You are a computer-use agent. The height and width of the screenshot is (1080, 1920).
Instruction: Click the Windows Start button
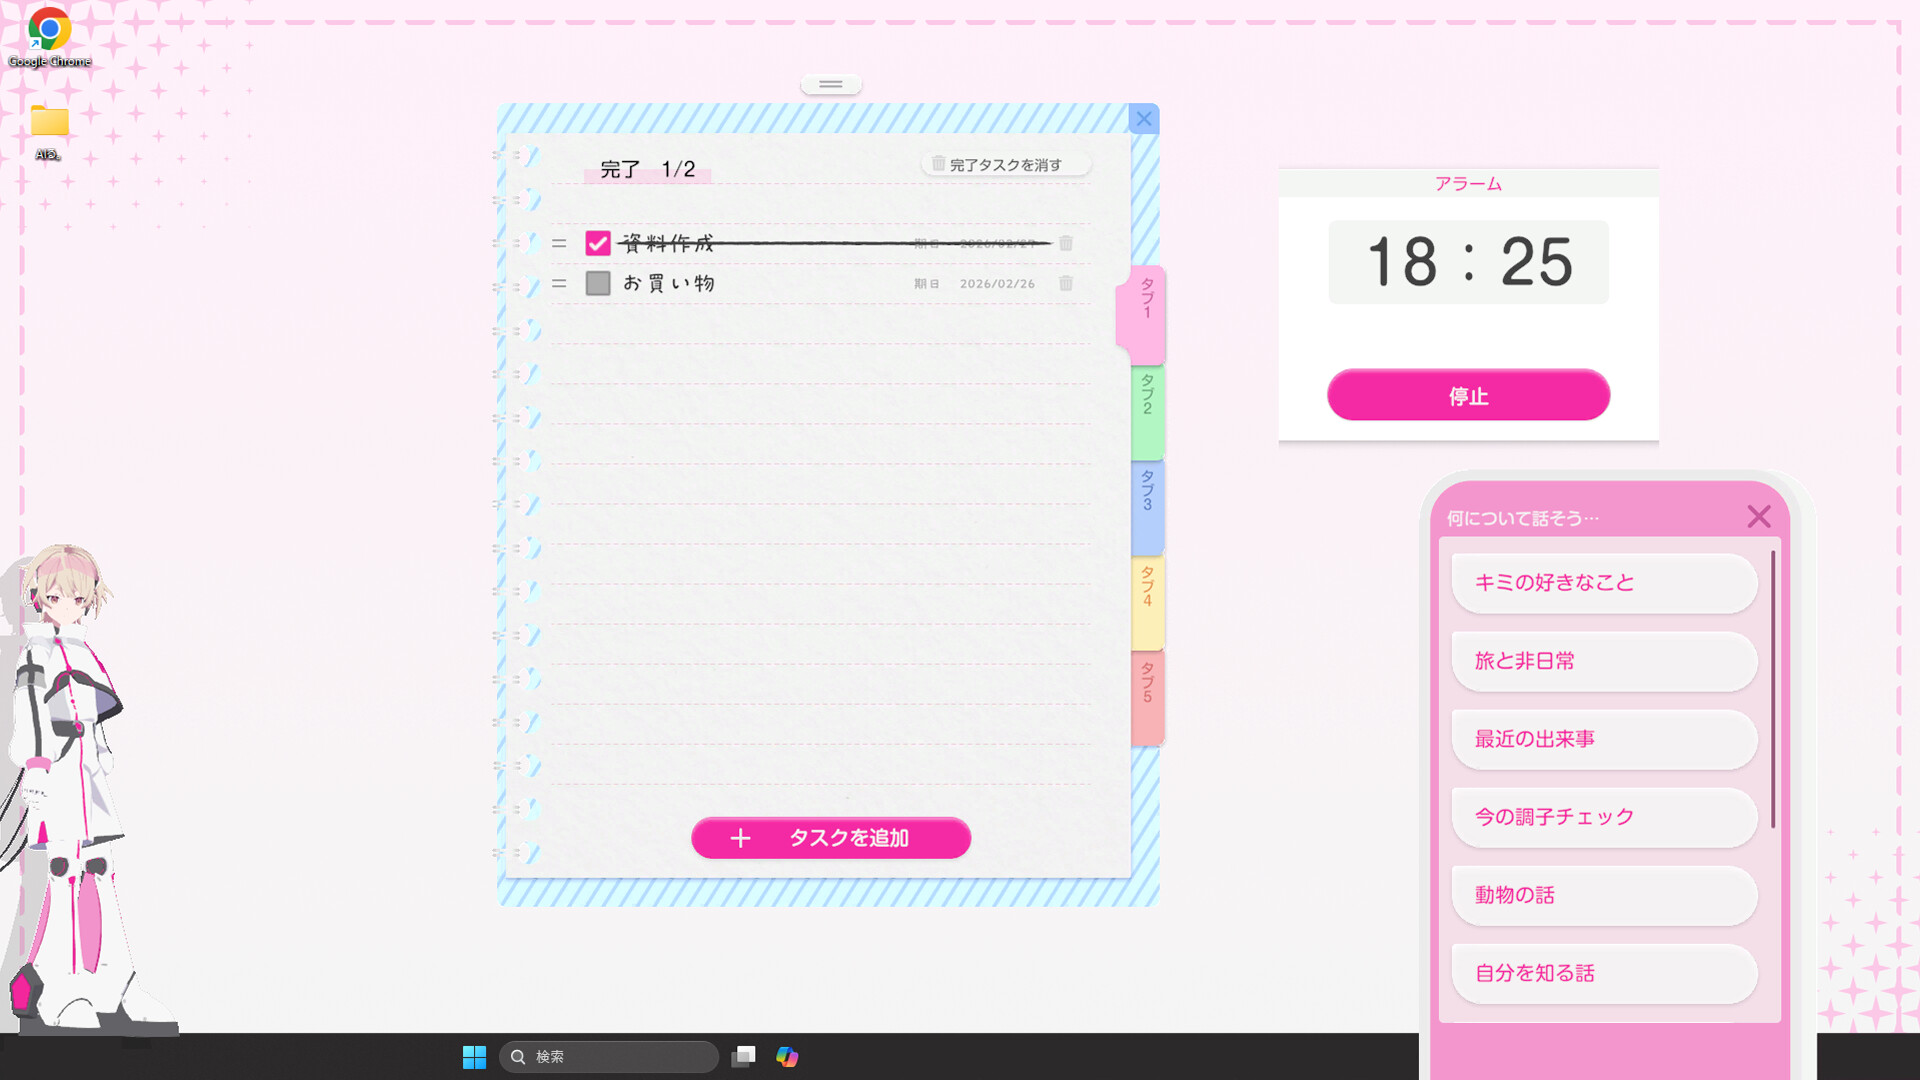[x=474, y=1056]
